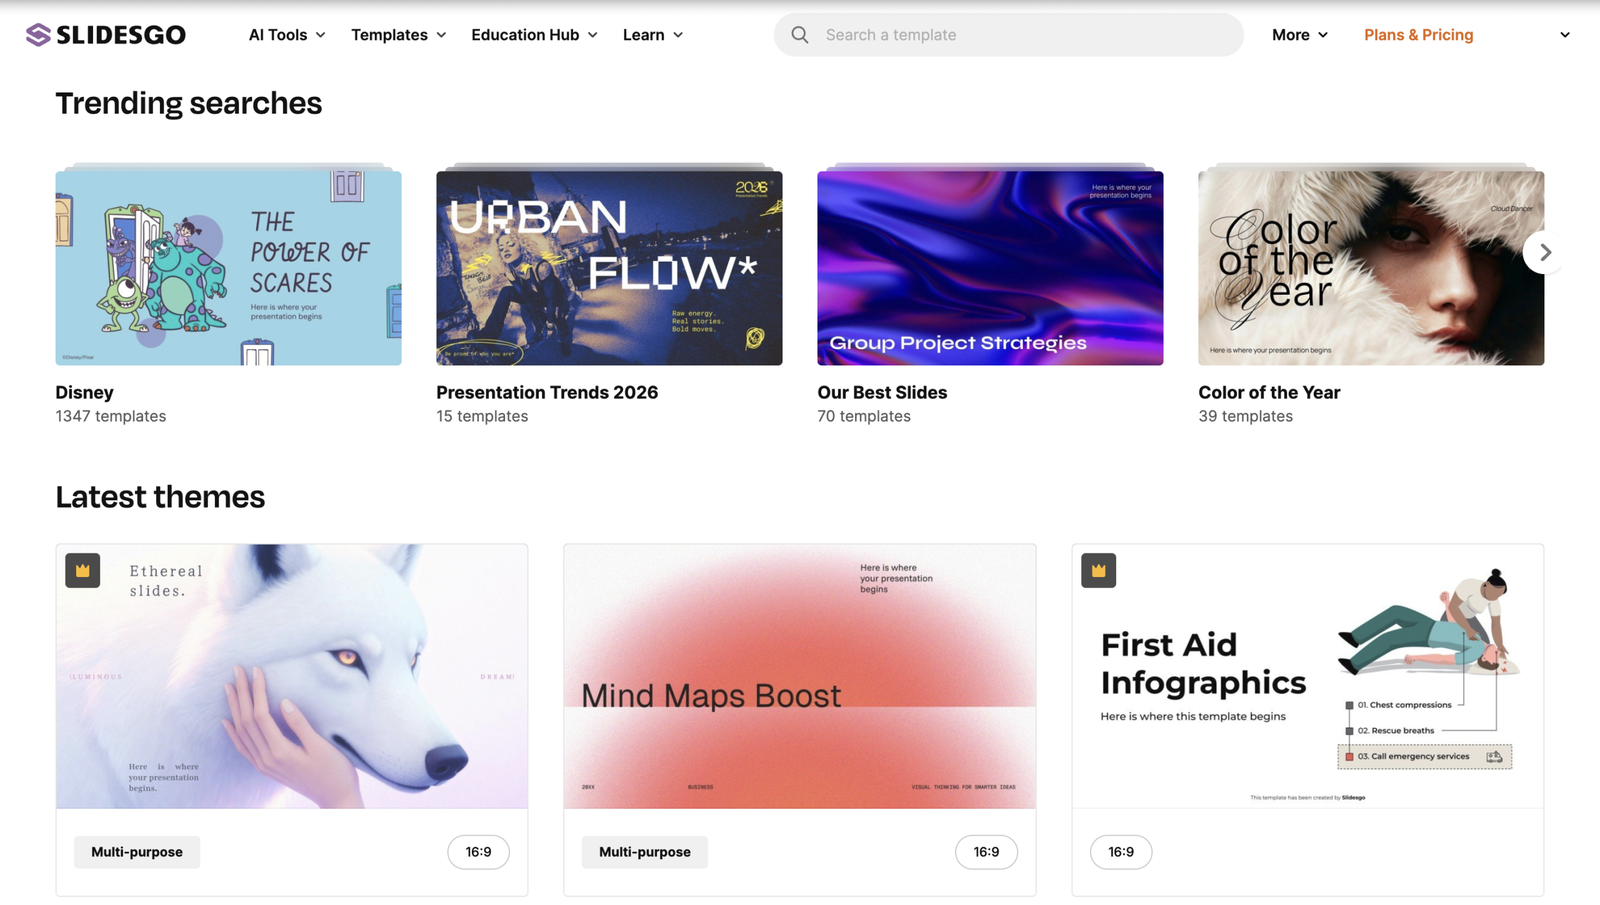Image resolution: width=1600 pixels, height=905 pixels.
Task: Open the Learn dropdown
Action: (651, 34)
